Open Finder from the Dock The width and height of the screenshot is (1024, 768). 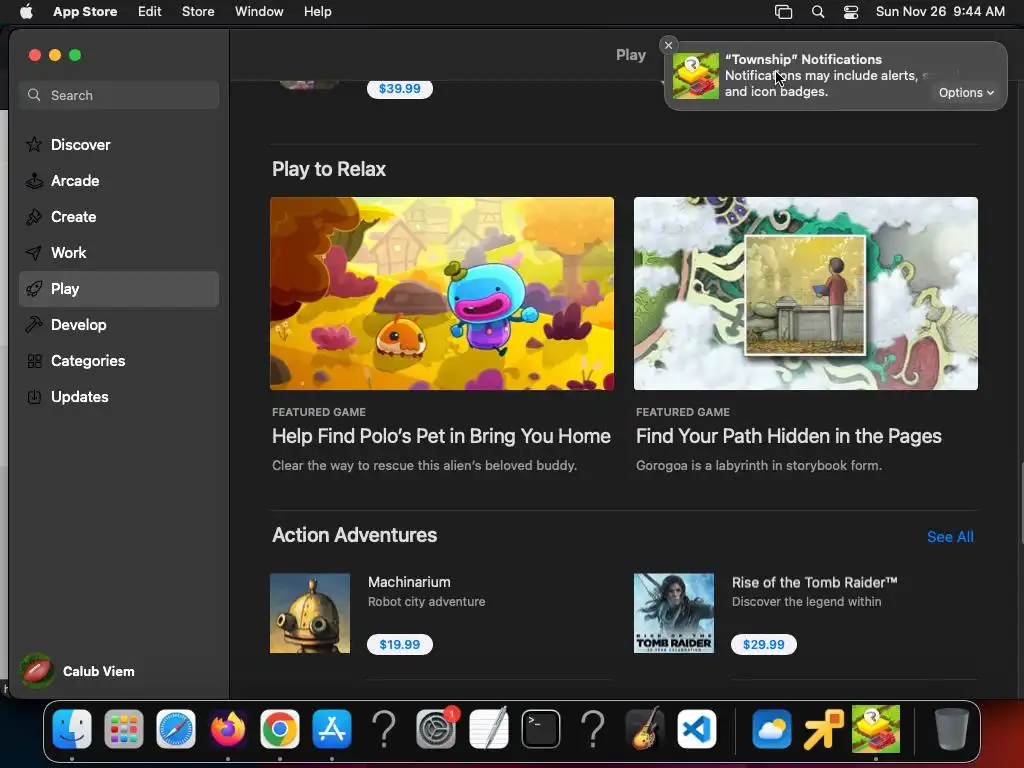coord(72,729)
